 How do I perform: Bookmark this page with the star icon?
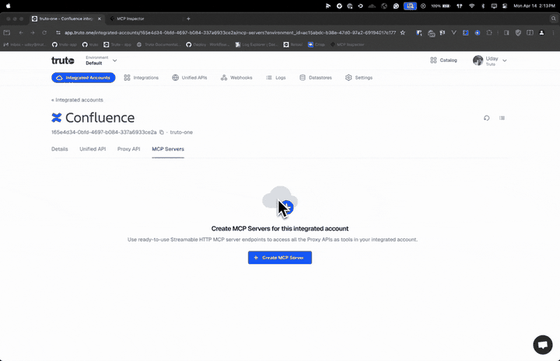(x=403, y=32)
